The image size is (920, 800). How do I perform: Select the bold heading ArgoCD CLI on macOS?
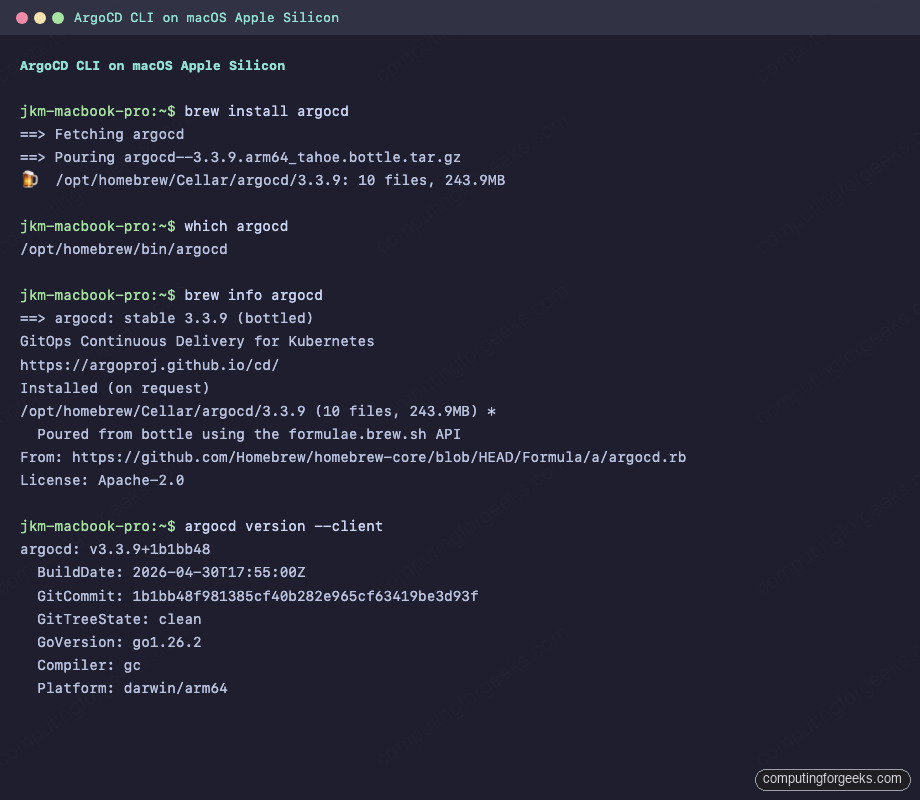tap(153, 66)
